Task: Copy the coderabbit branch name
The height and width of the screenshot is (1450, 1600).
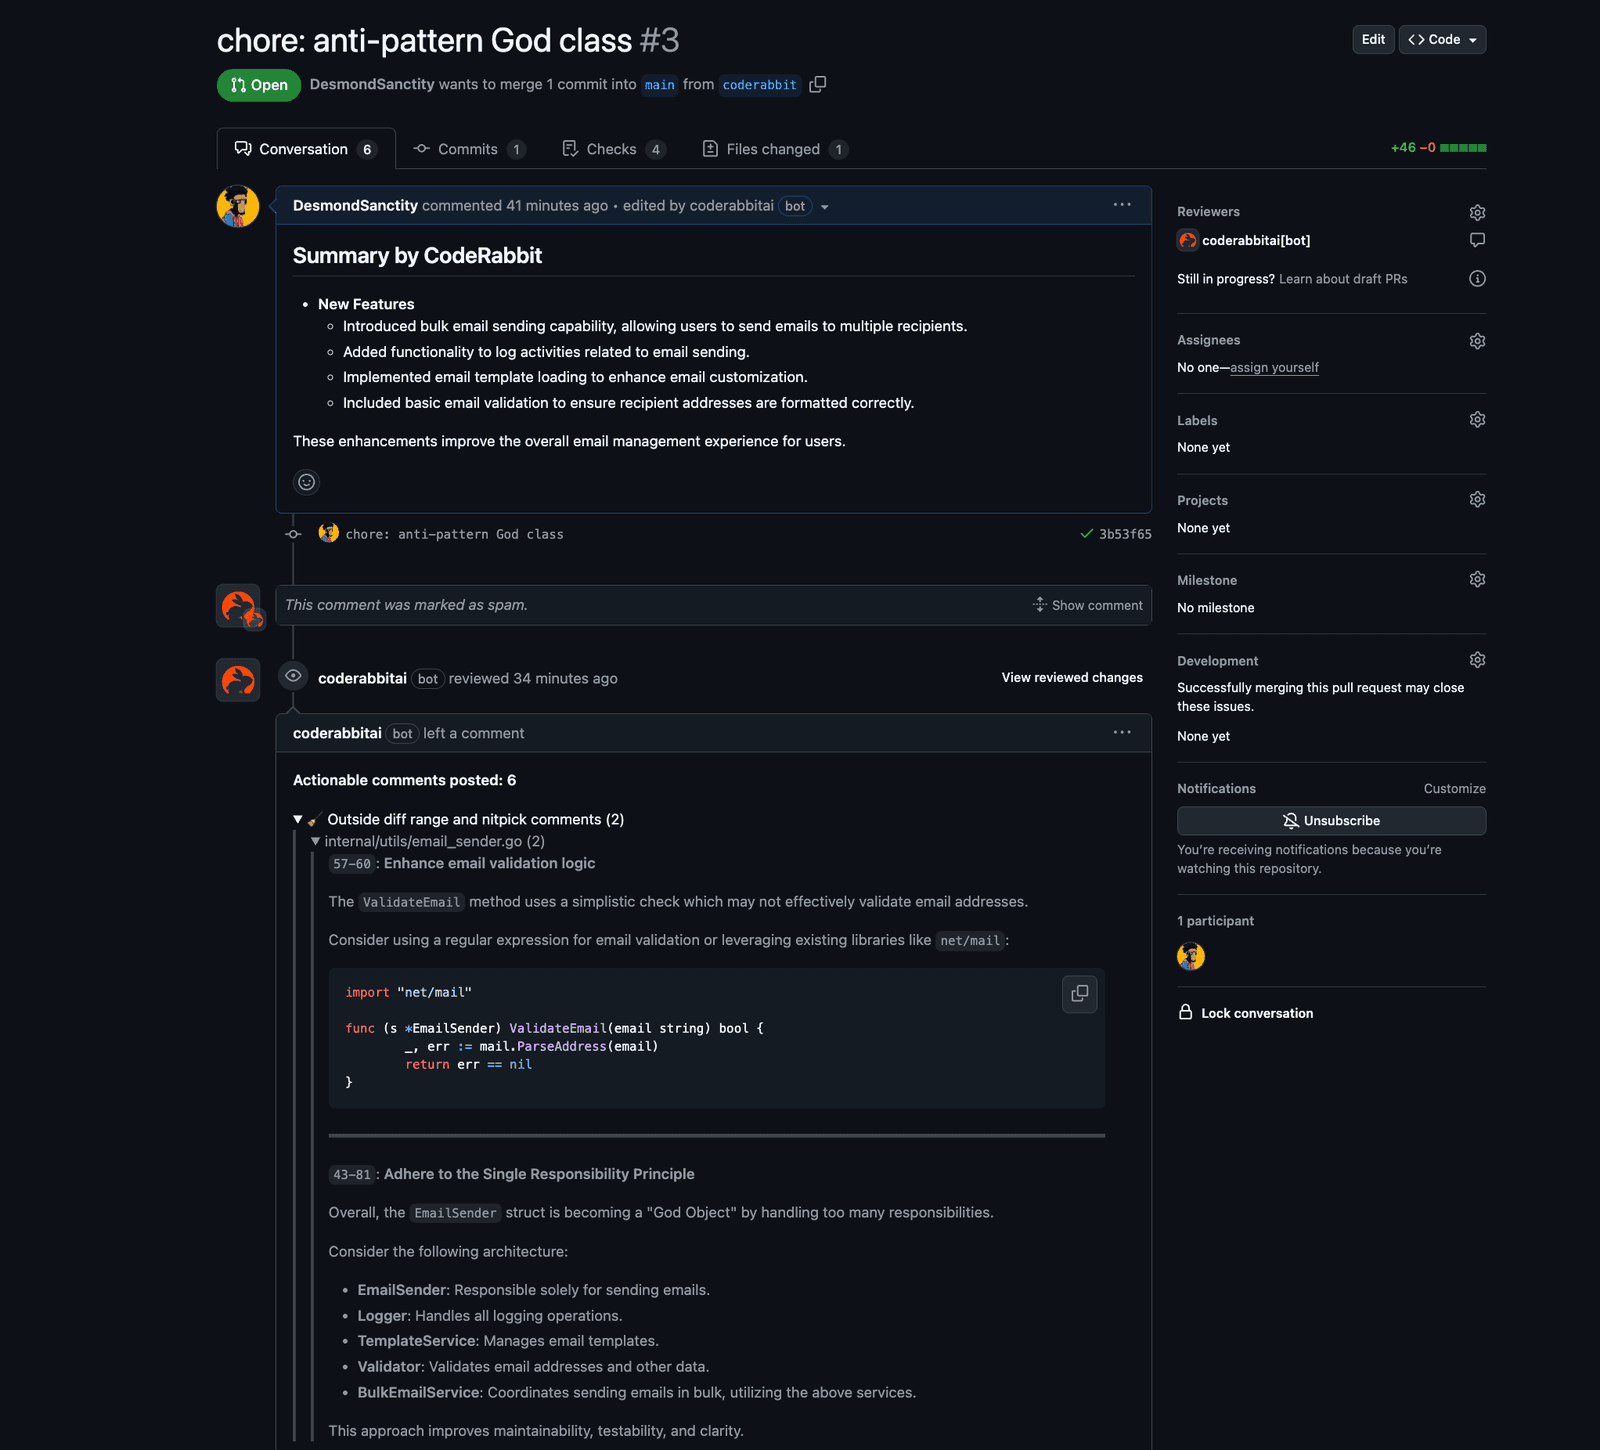Action: pos(817,84)
